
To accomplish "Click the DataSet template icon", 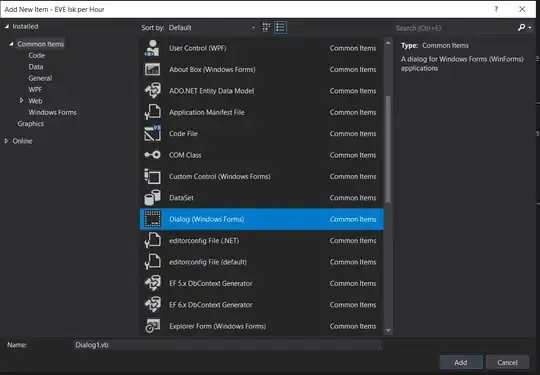I will pos(152,198).
